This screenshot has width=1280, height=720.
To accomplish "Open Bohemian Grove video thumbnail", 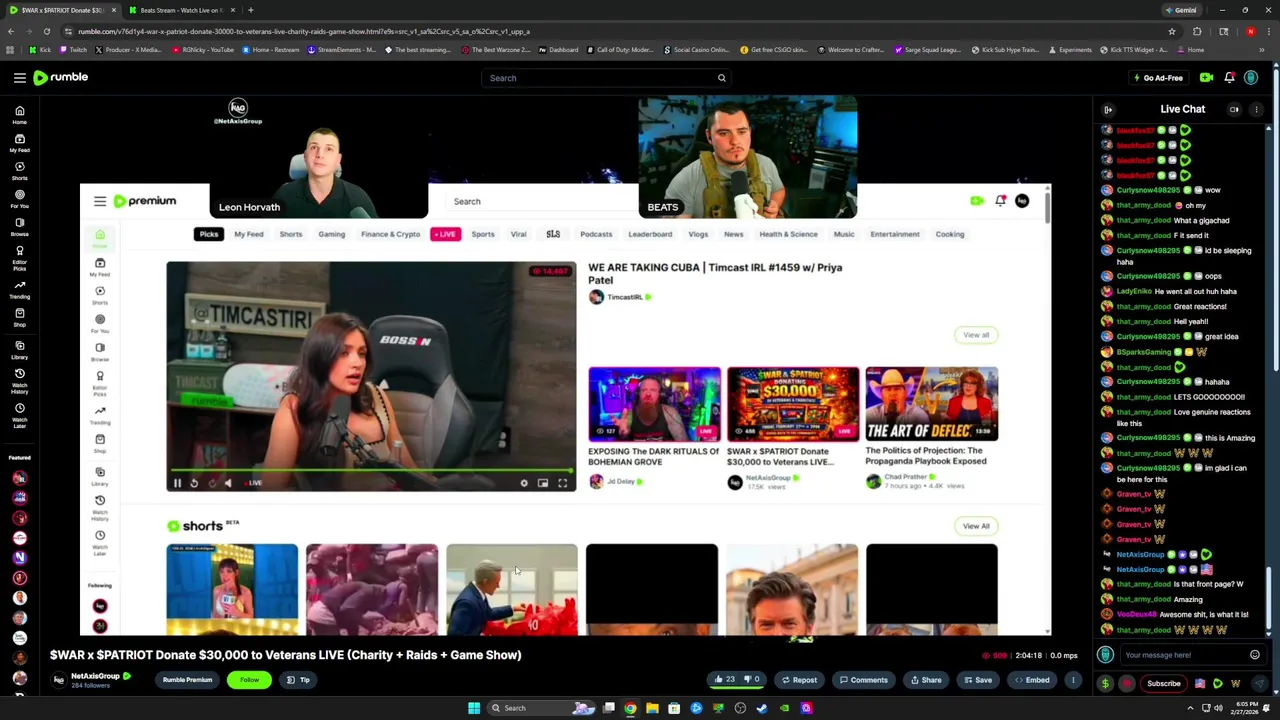I will click(x=654, y=404).
